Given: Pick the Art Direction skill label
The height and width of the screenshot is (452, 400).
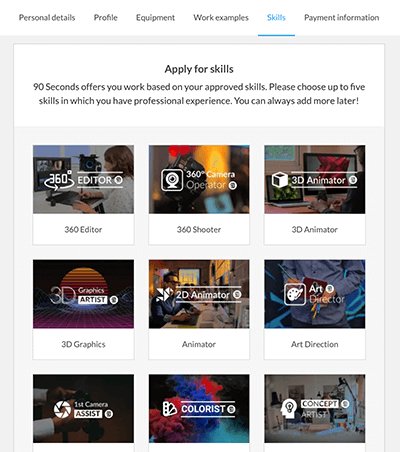Looking at the screenshot, I should (315, 344).
